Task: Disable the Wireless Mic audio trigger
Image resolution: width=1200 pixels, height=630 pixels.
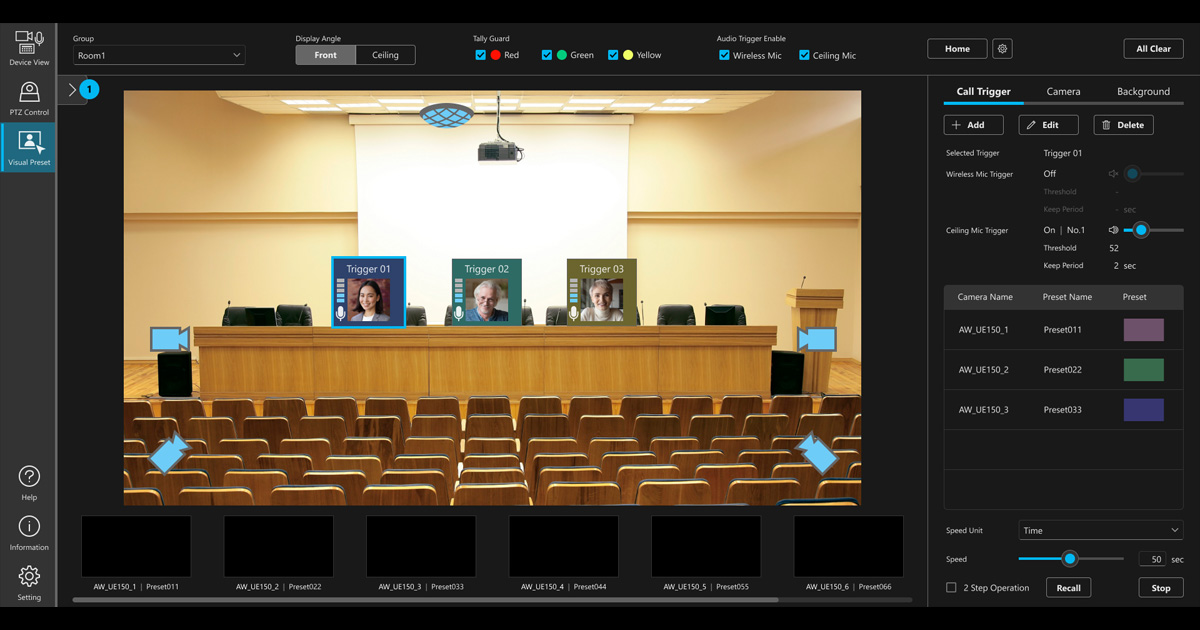Action: 723,56
